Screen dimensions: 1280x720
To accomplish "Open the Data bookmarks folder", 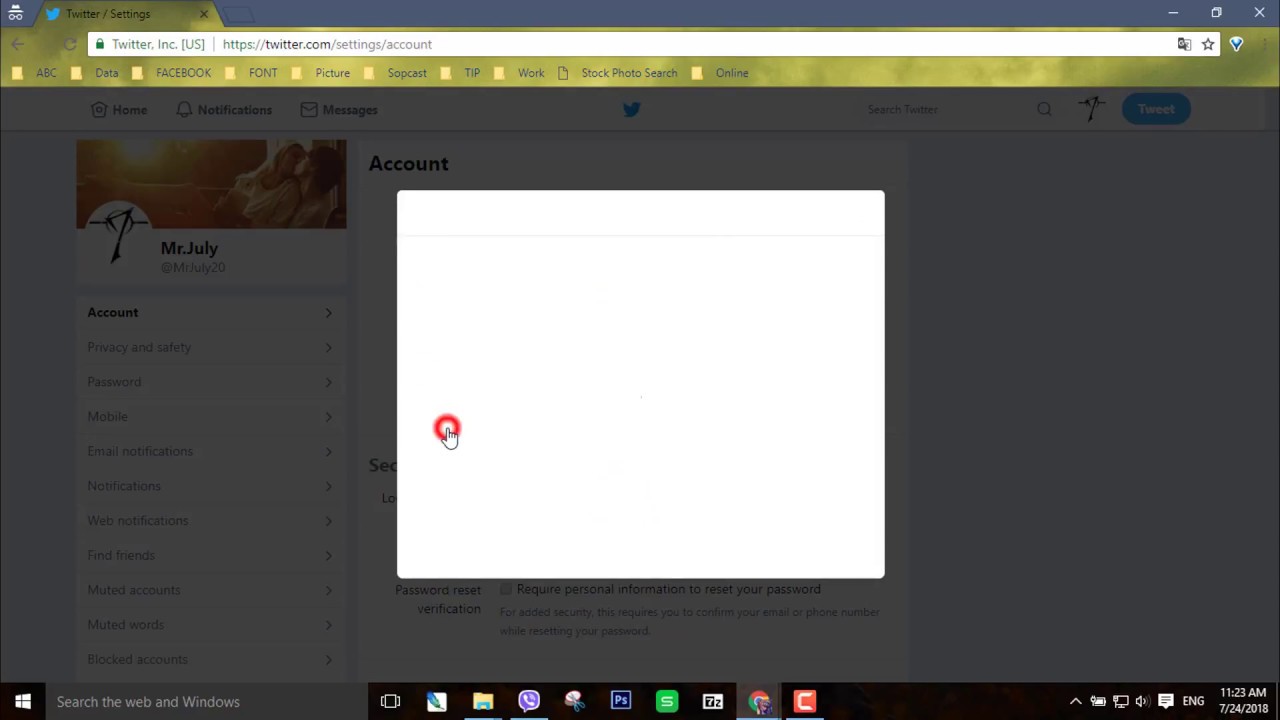I will coord(95,73).
